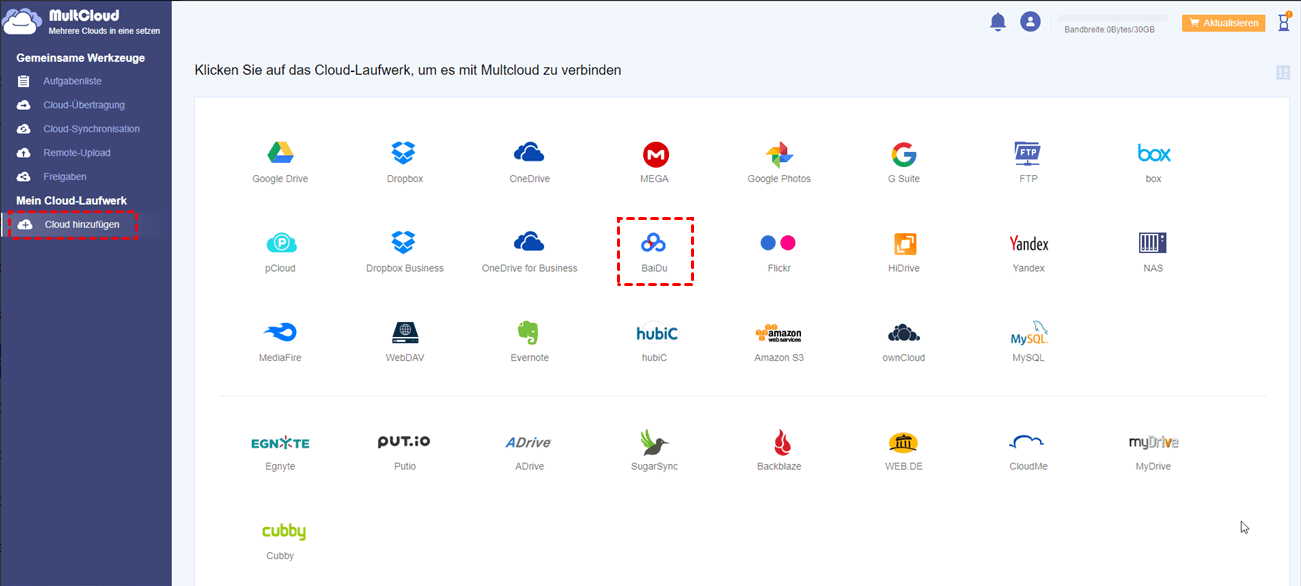This screenshot has height=586, width=1301.
Task: Add Yandex cloud drive
Action: pyautogui.click(x=1028, y=243)
